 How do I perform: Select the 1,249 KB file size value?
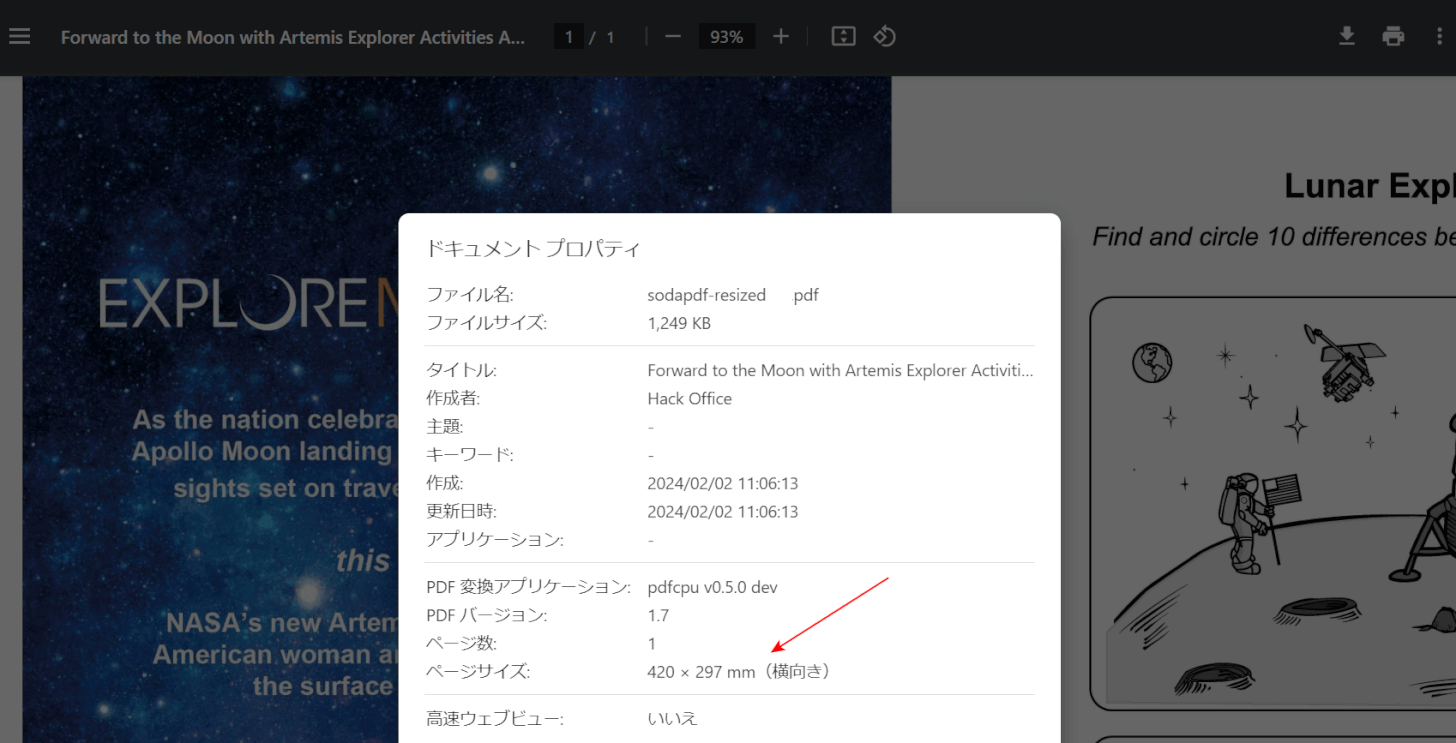pyautogui.click(x=679, y=323)
